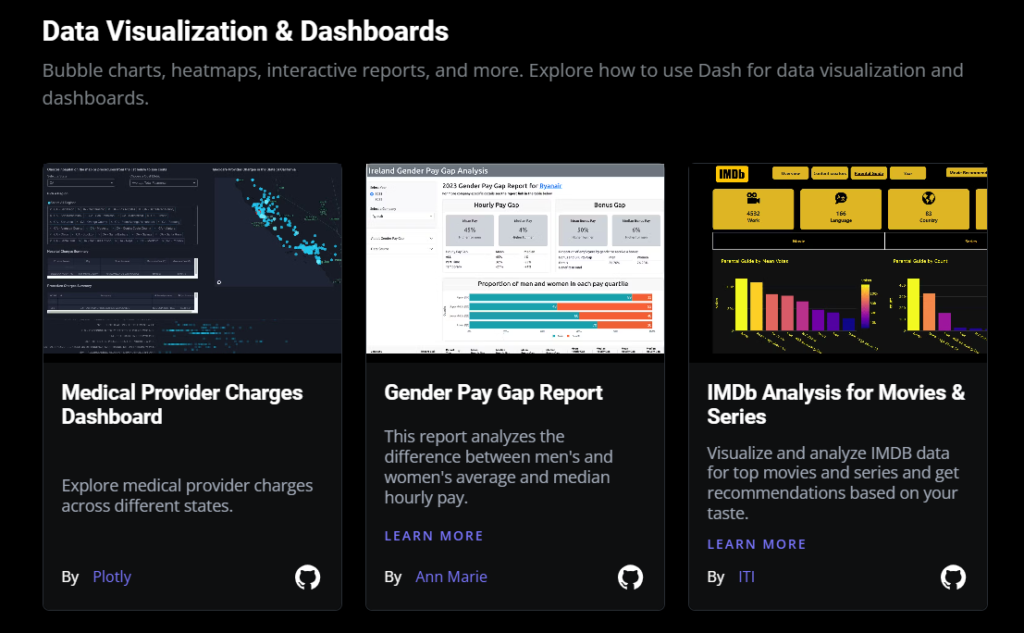Open GitHub repo for Medical Provider Charges Dashboard
Image resolution: width=1024 pixels, height=633 pixels.
click(x=307, y=577)
